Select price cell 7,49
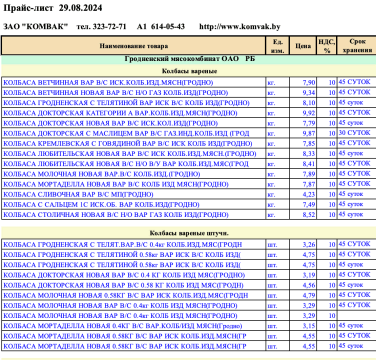 [303, 205]
